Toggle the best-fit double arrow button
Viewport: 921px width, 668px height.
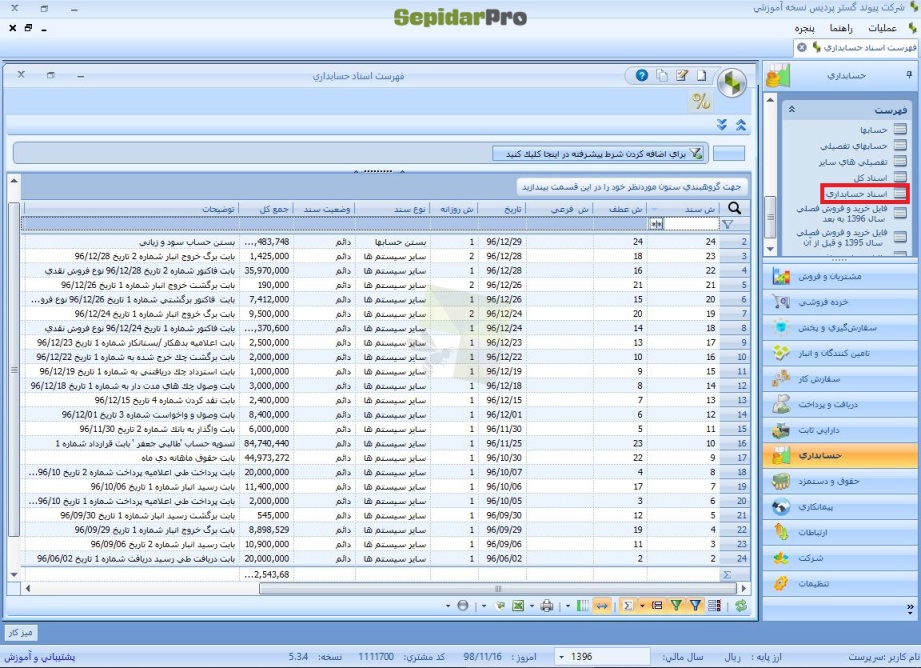pos(602,606)
